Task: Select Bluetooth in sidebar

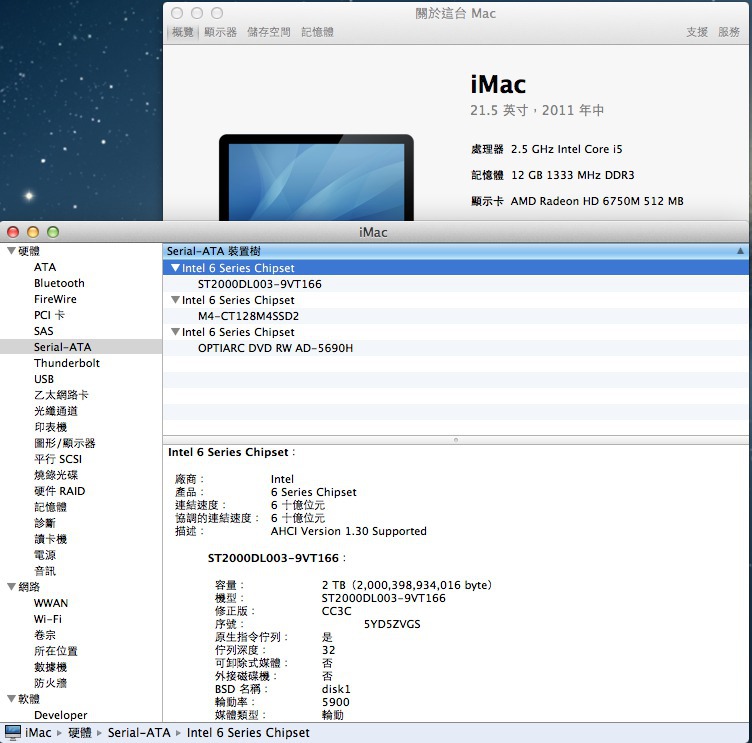Action: coord(59,283)
